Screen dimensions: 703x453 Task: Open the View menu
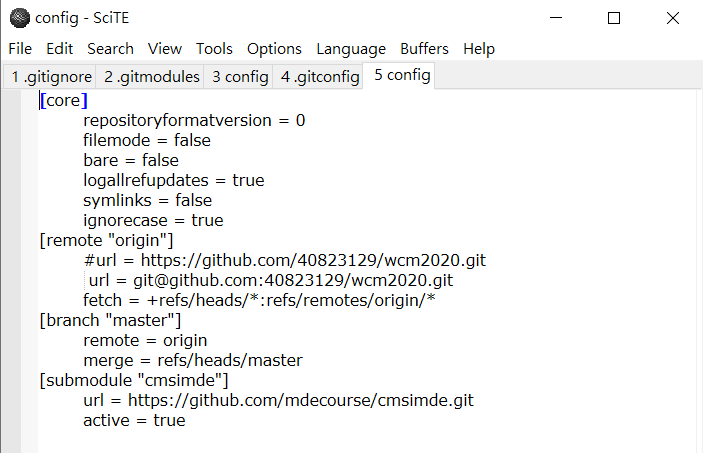pos(165,48)
